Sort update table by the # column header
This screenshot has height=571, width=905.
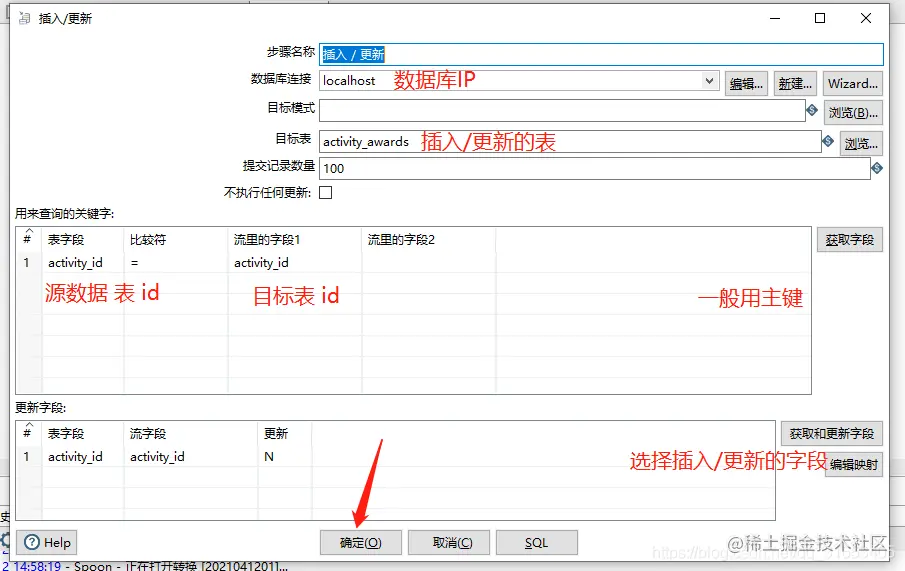[x=28, y=433]
